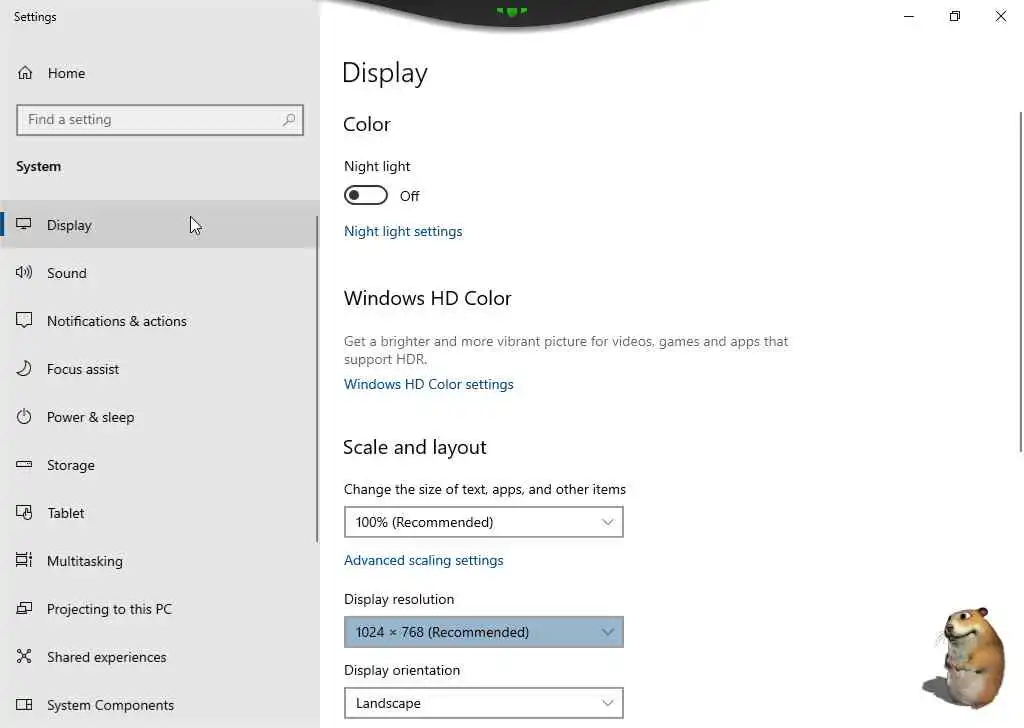Open the text size scaling dropdown
The width and height of the screenshot is (1024, 728).
pyautogui.click(x=483, y=522)
